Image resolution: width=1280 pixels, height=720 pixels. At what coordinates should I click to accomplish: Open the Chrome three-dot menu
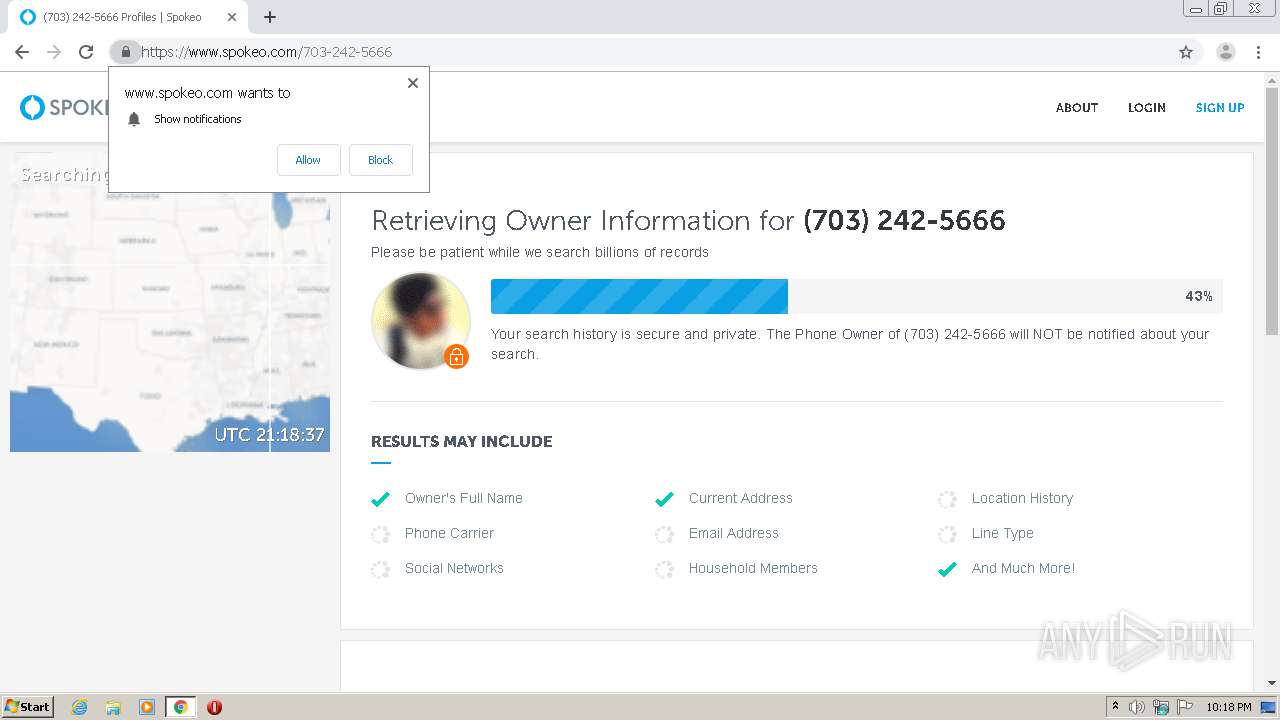[1259, 52]
